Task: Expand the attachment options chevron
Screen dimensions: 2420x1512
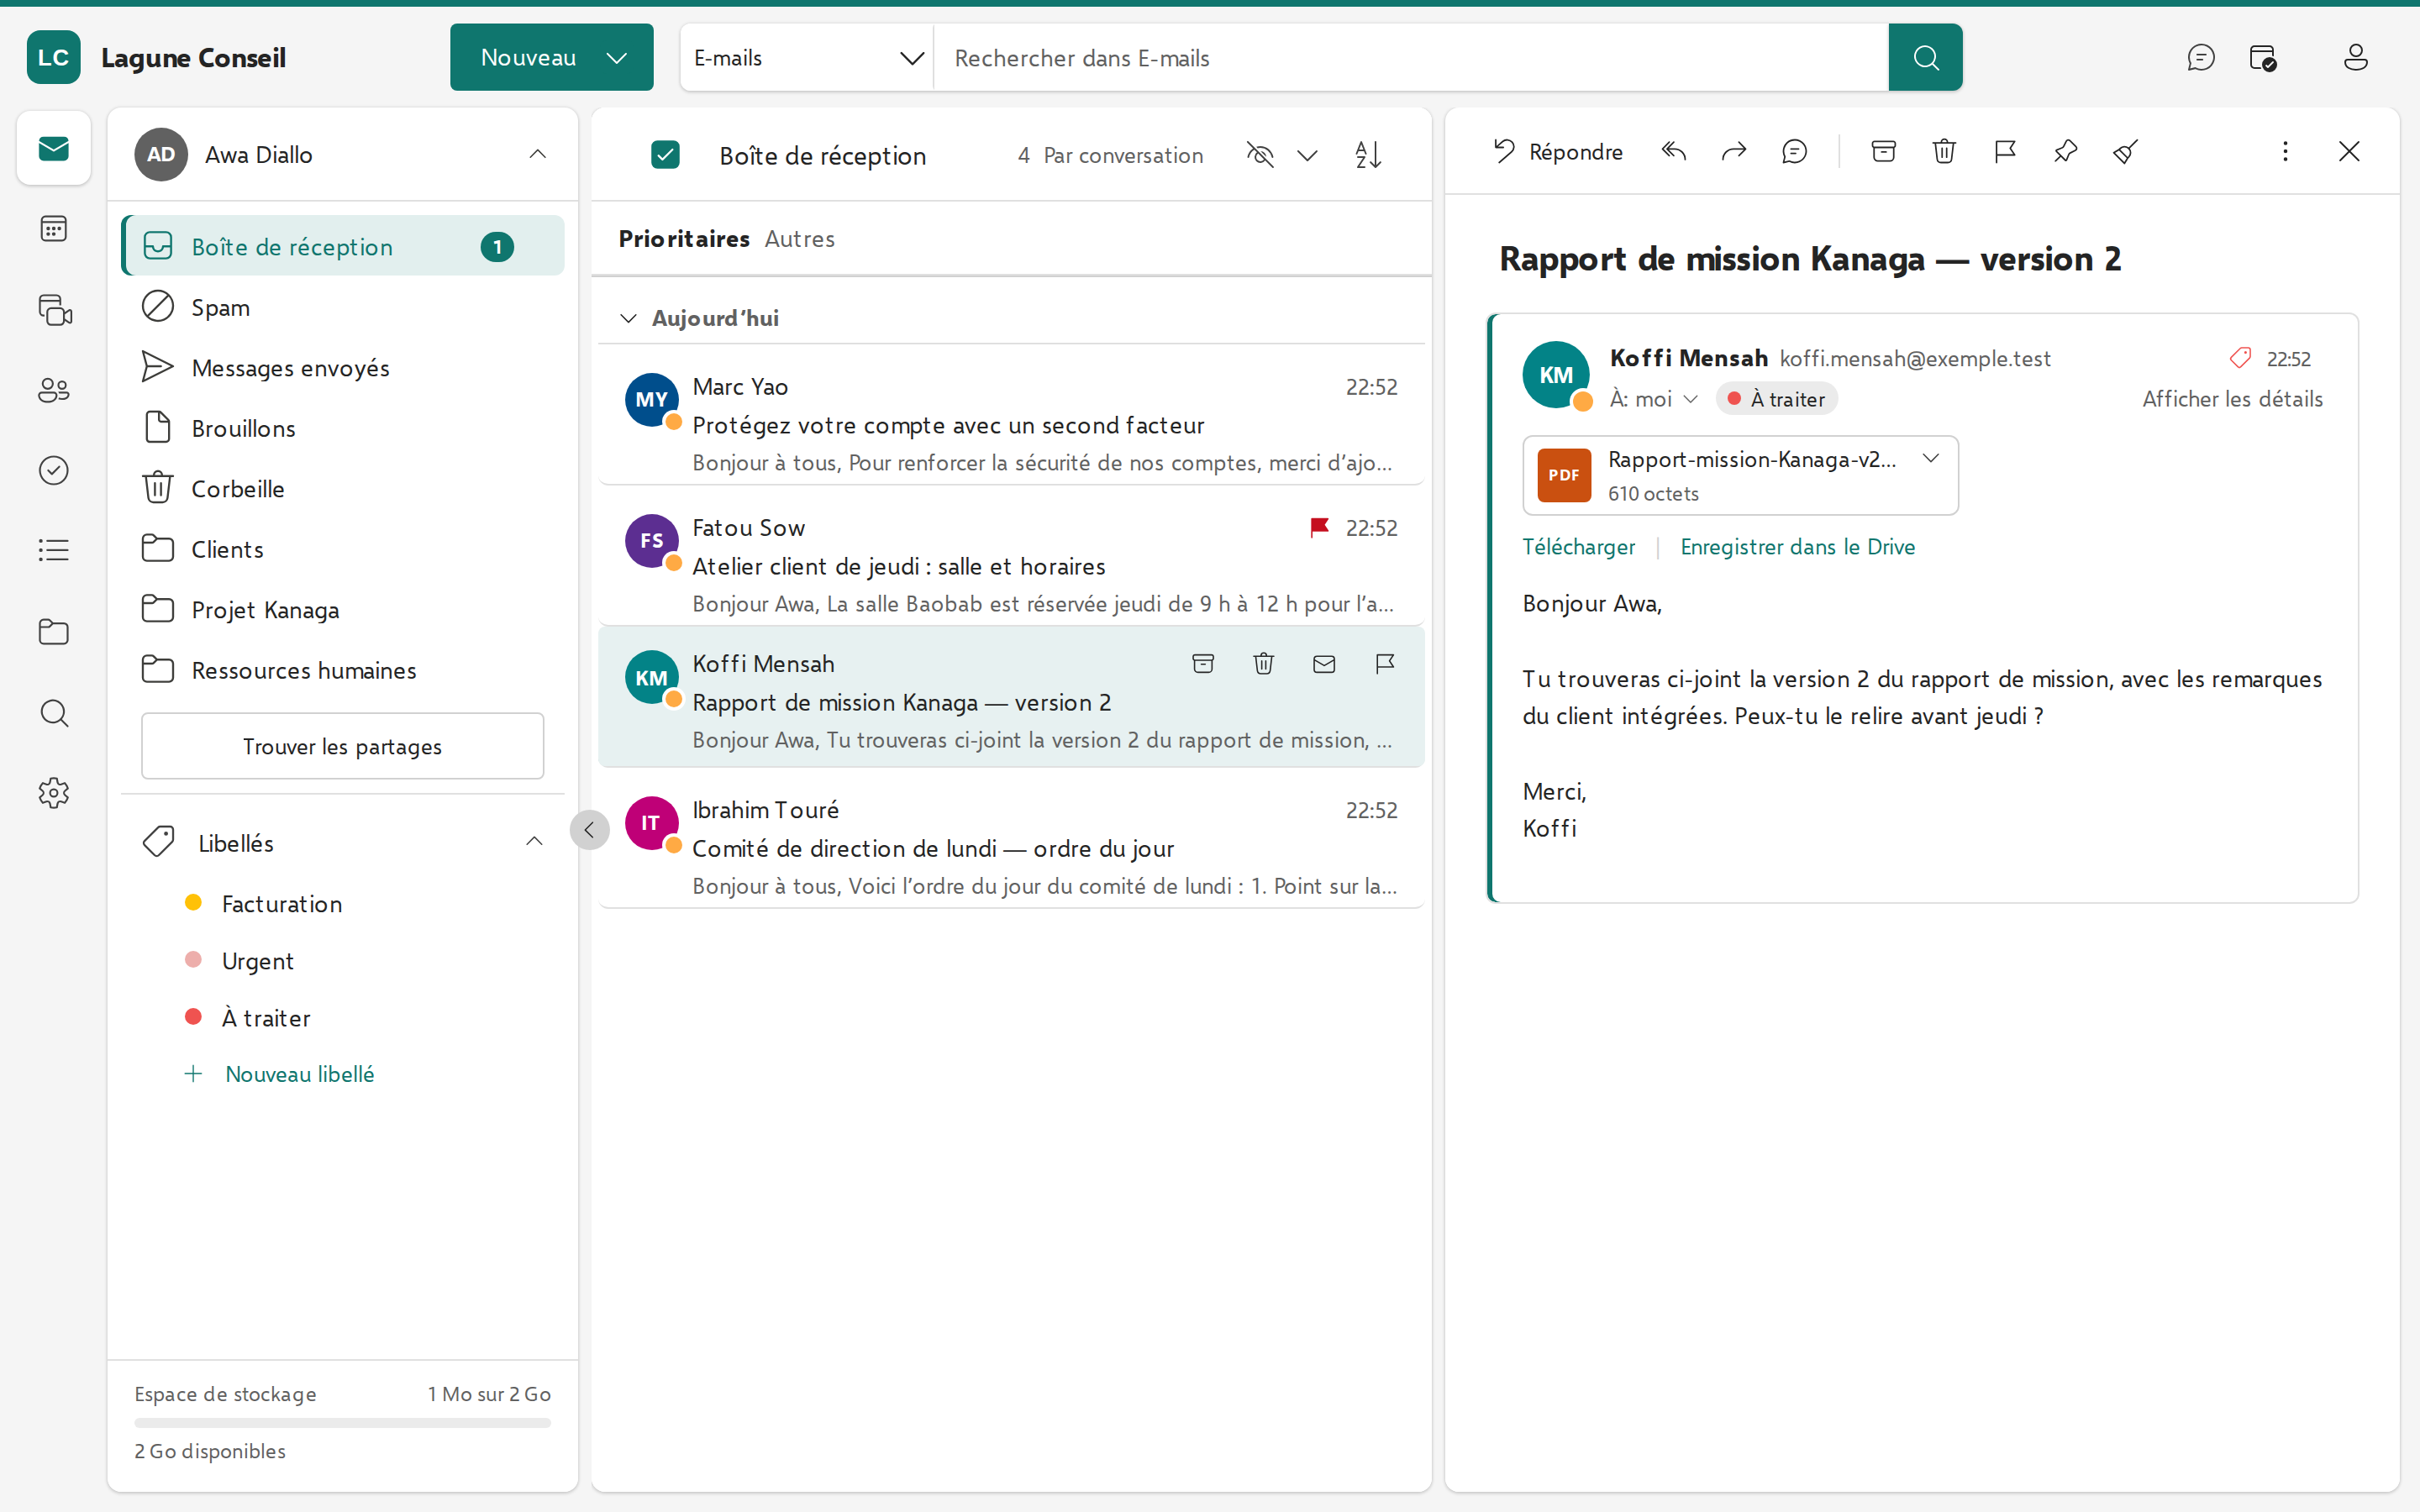Action: point(1931,459)
